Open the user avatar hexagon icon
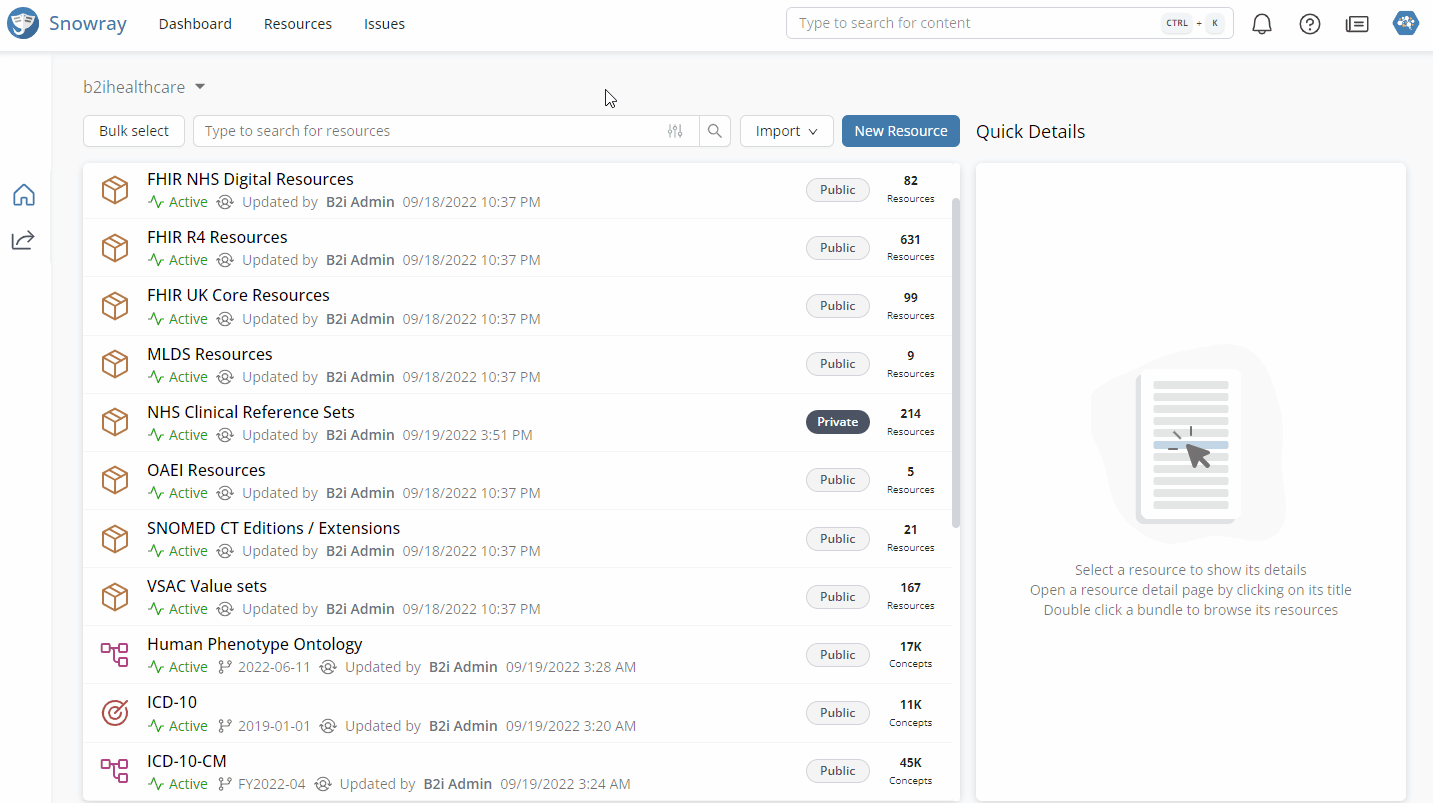 coord(1406,24)
